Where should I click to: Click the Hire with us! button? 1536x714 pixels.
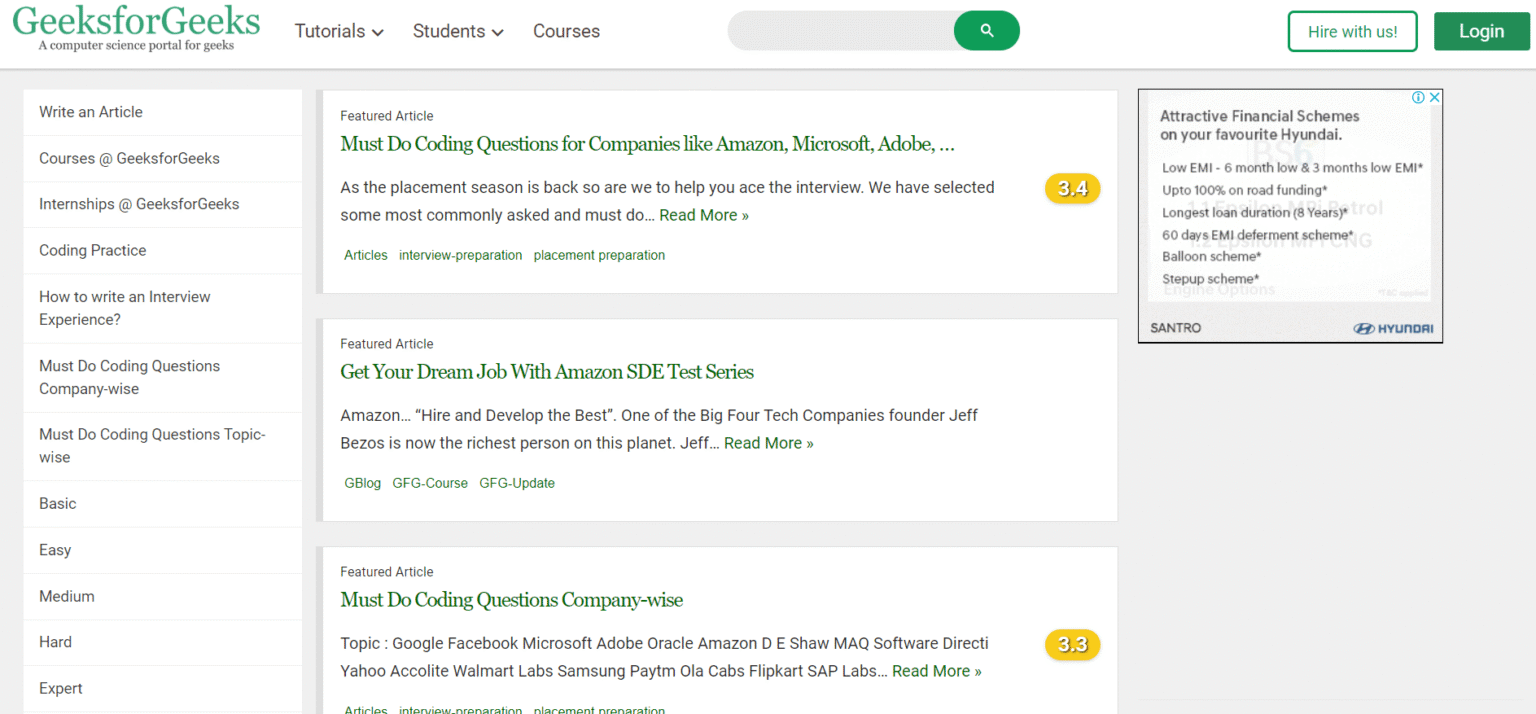pyautogui.click(x=1352, y=31)
